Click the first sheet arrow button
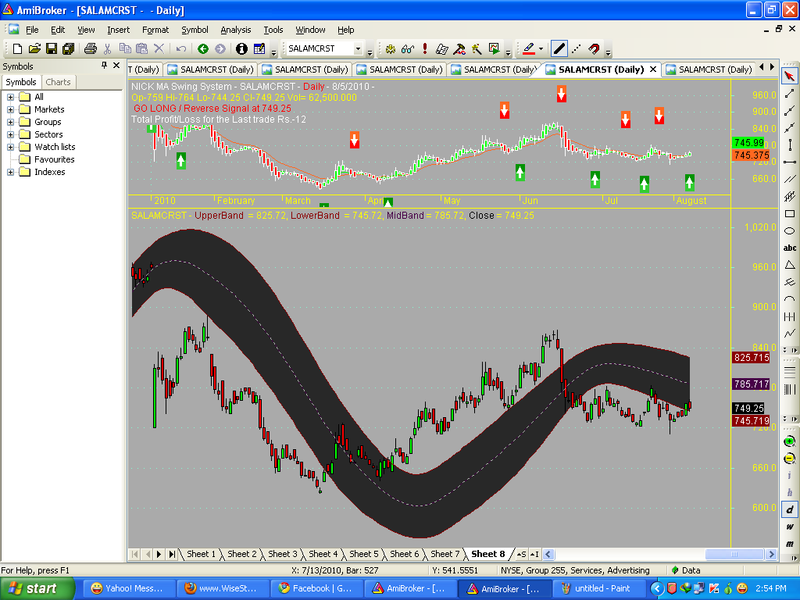The height and width of the screenshot is (600, 800). point(135,554)
